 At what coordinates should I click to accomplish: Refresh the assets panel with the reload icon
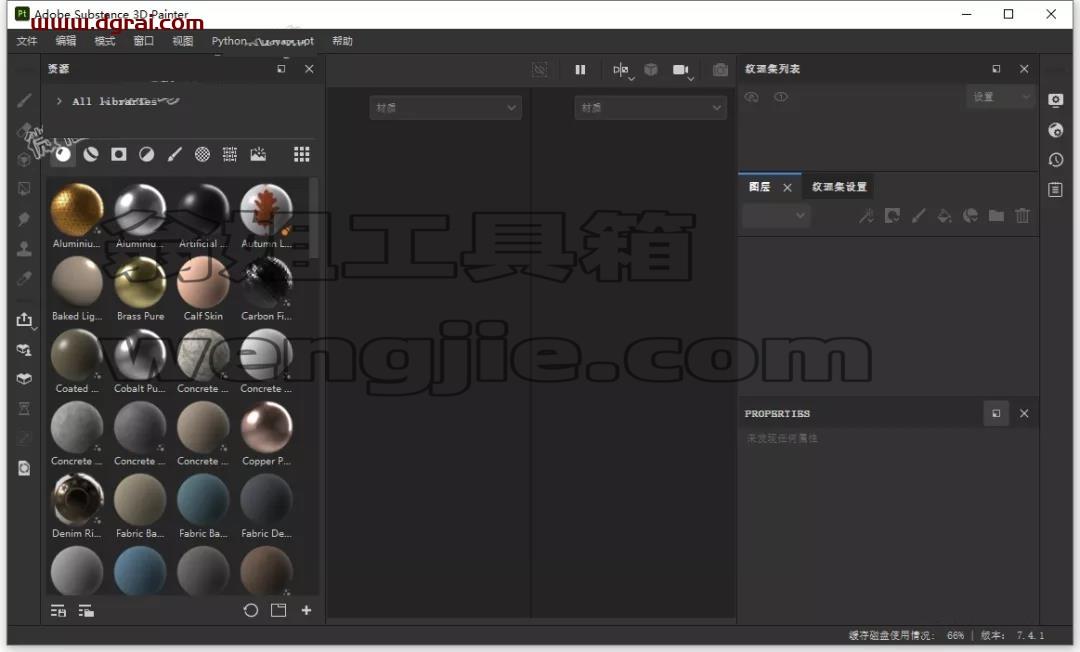(x=251, y=610)
